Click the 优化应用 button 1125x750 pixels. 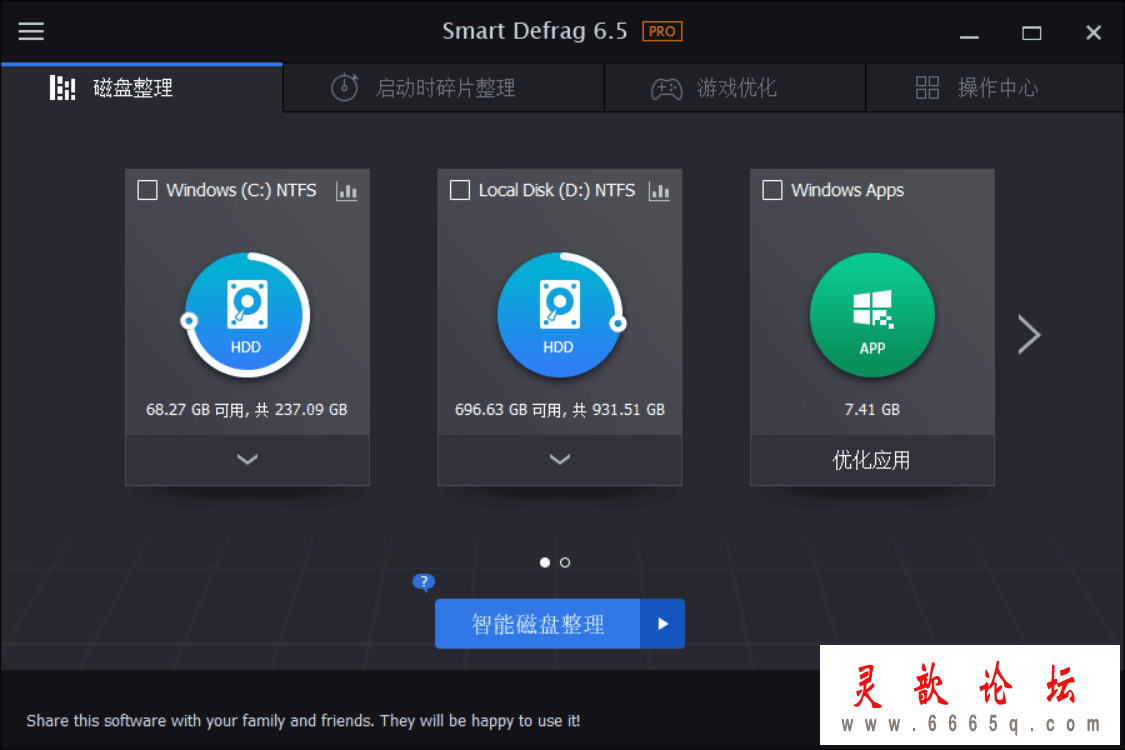872,460
